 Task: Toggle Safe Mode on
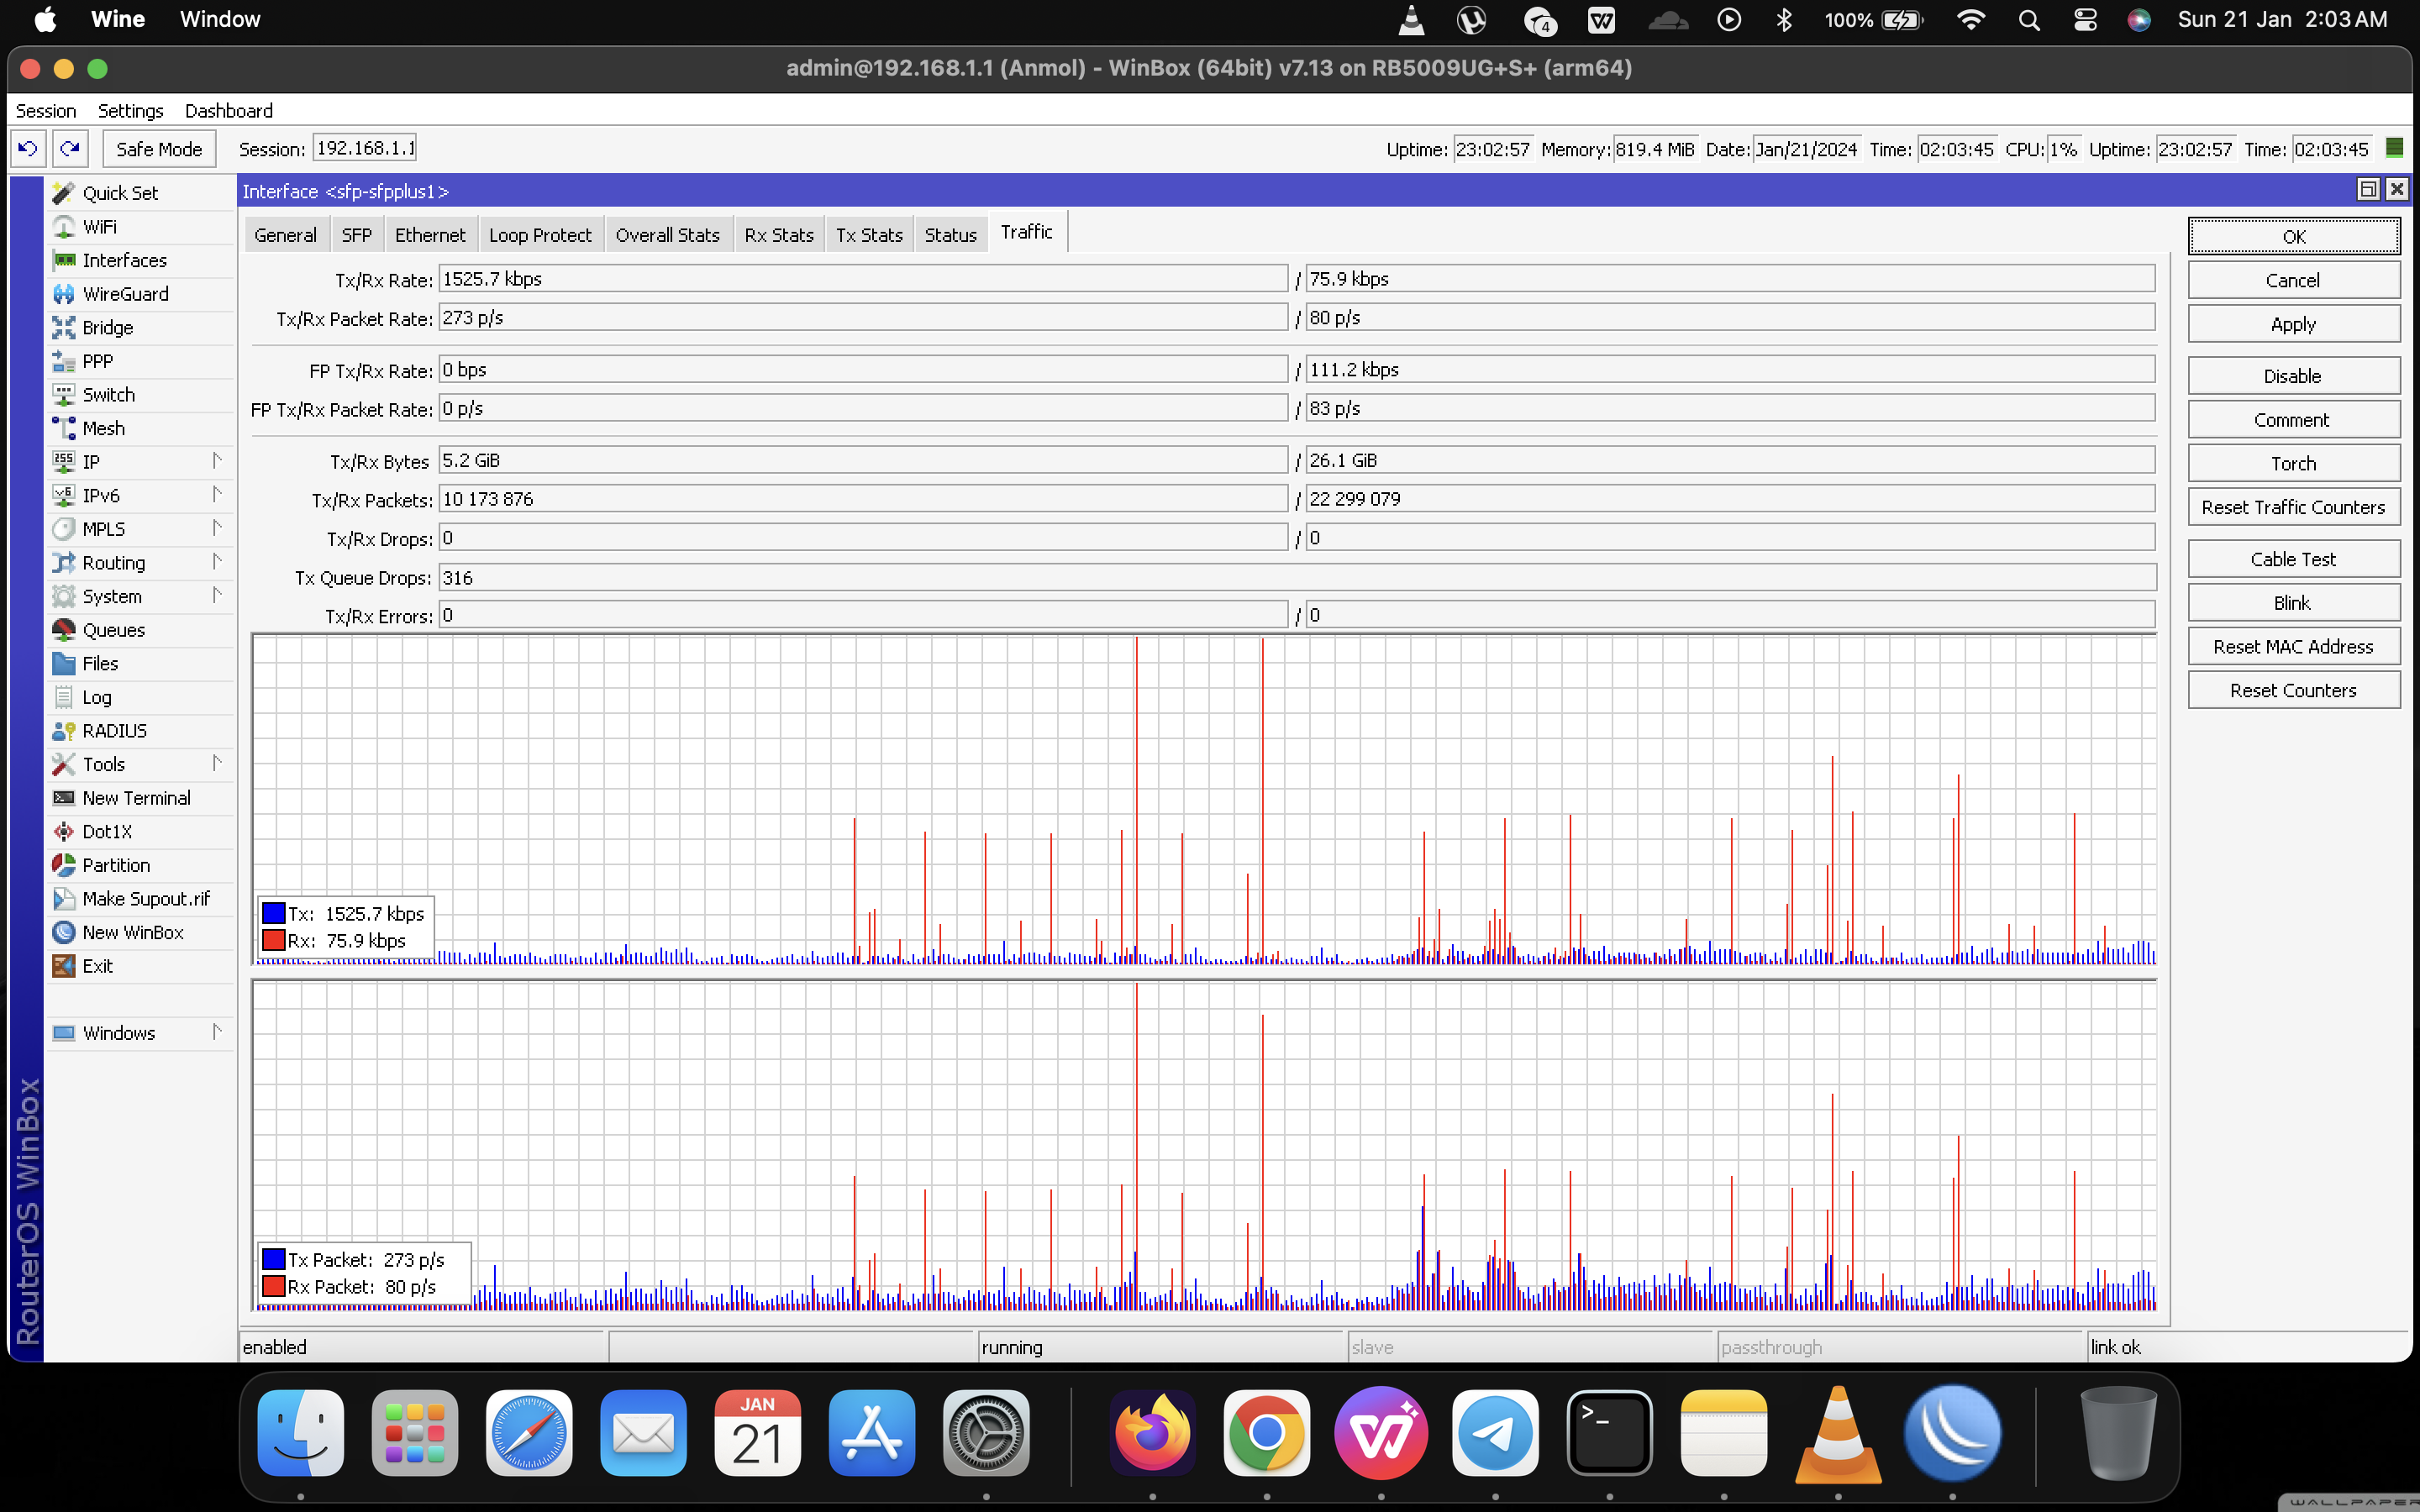point(159,149)
